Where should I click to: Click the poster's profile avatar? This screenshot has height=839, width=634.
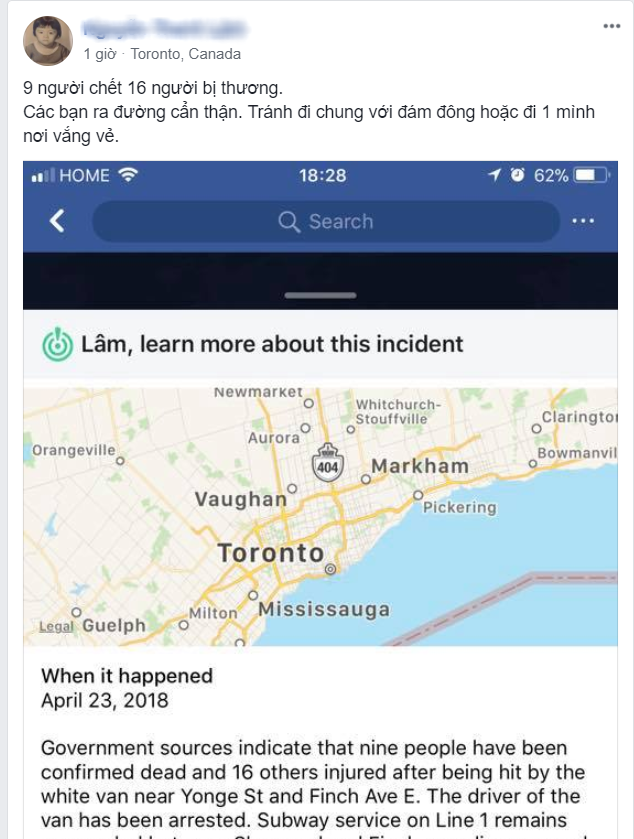coord(48,41)
